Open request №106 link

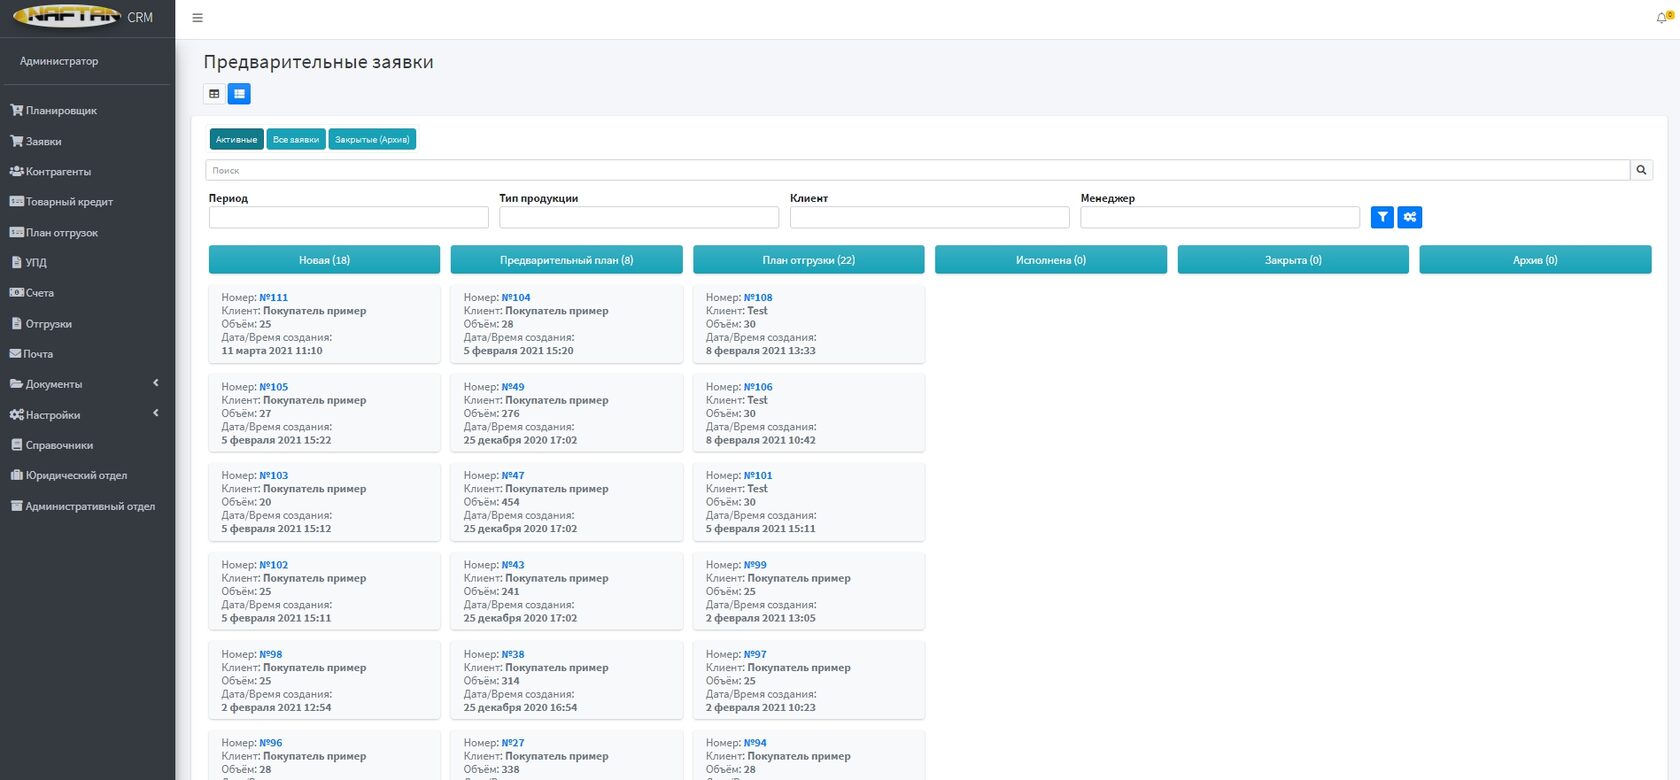(758, 387)
